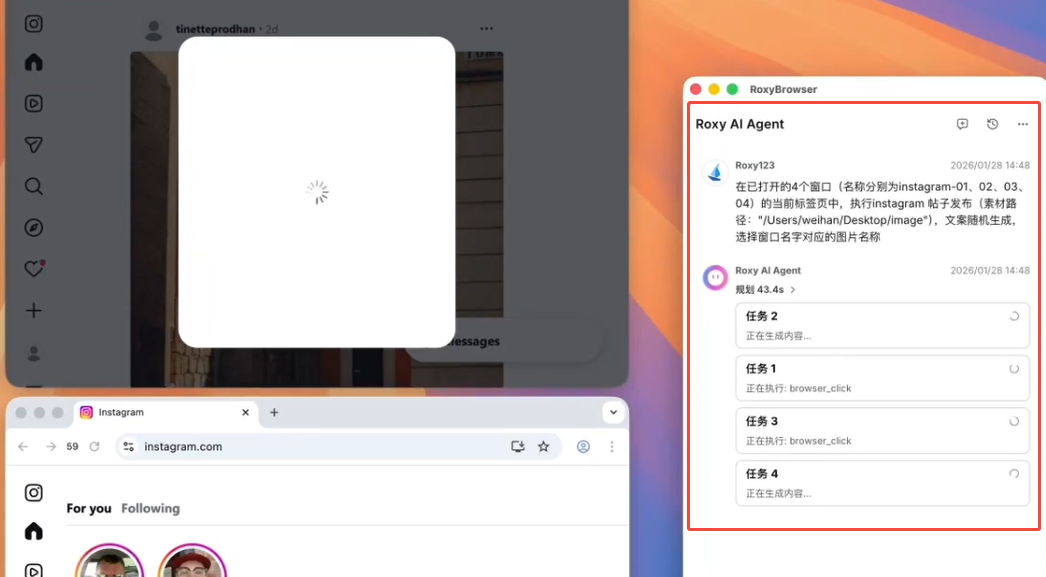Close the Instagram browser tab
Image resolution: width=1046 pixels, height=577 pixels.
(x=246, y=412)
